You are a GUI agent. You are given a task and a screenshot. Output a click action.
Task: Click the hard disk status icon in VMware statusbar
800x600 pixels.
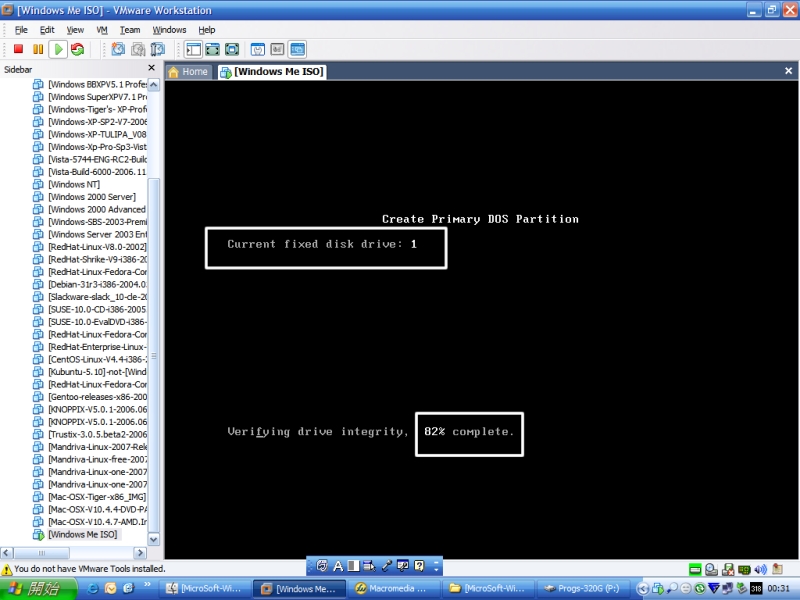coord(695,569)
